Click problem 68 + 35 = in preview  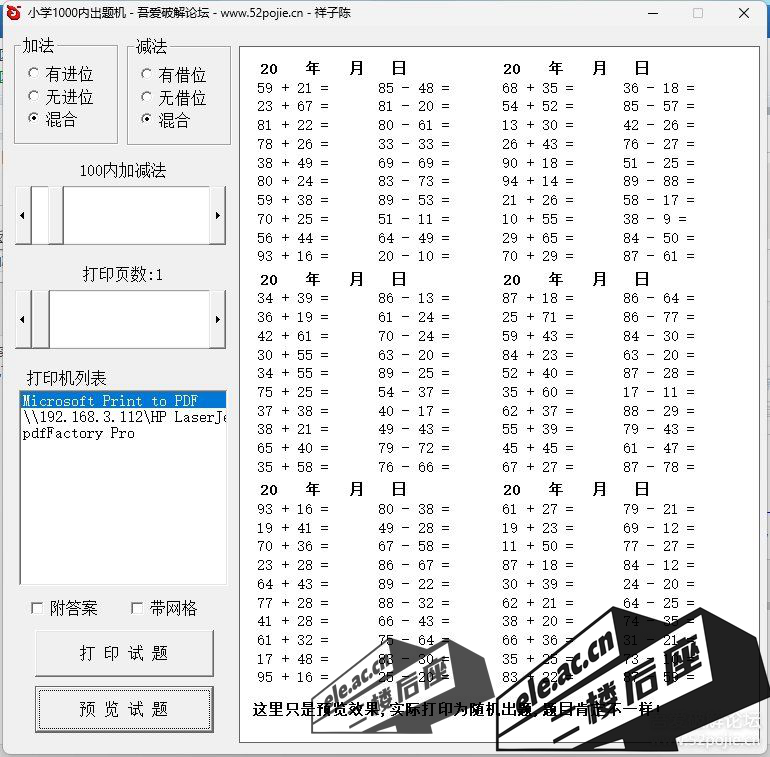pos(538,88)
